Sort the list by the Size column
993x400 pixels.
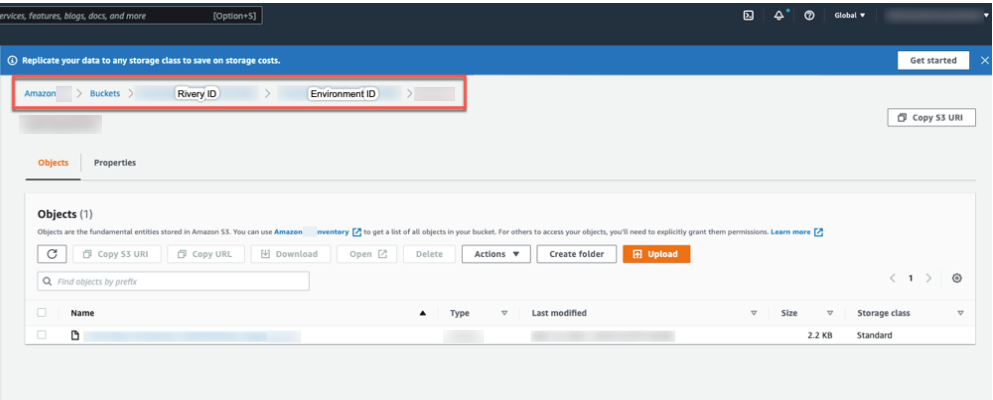(x=789, y=313)
